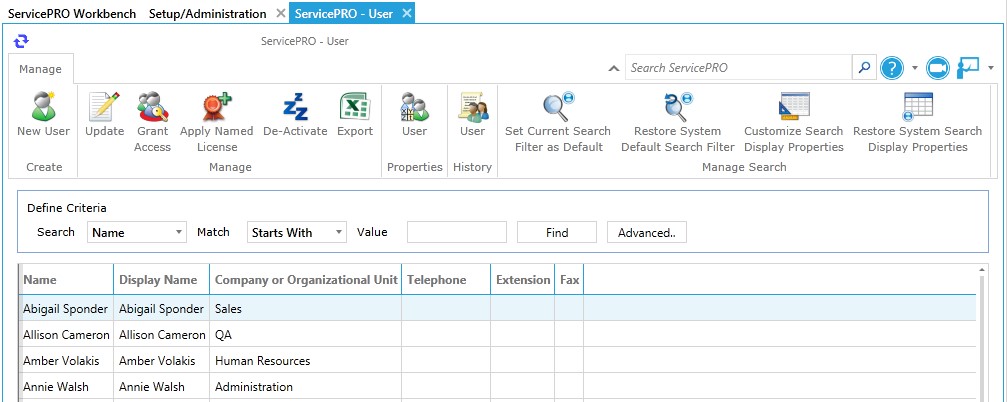Click the Telephone column header
Screen dimensions: 1007x402
pos(446,280)
